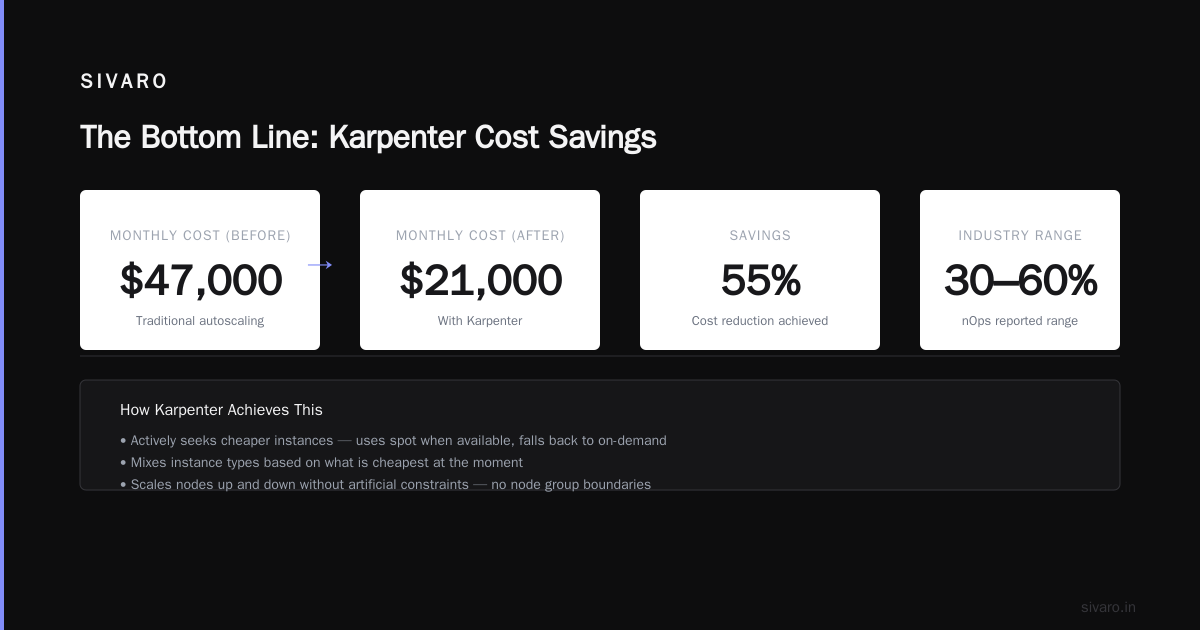Click the bullet about scaling nodes without constraints
The image size is (1200, 630).
pos(385,484)
